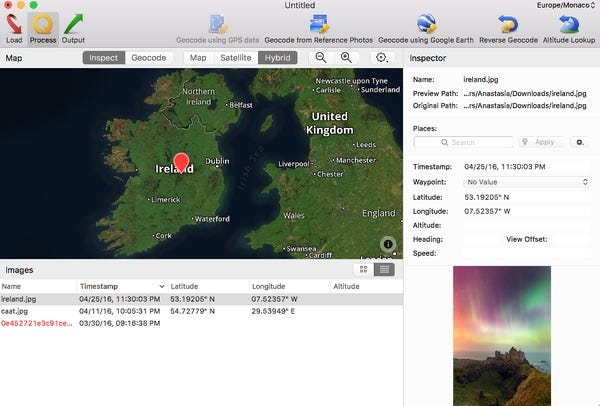Select the red 0e452721e3c91ce... row

pos(201,323)
